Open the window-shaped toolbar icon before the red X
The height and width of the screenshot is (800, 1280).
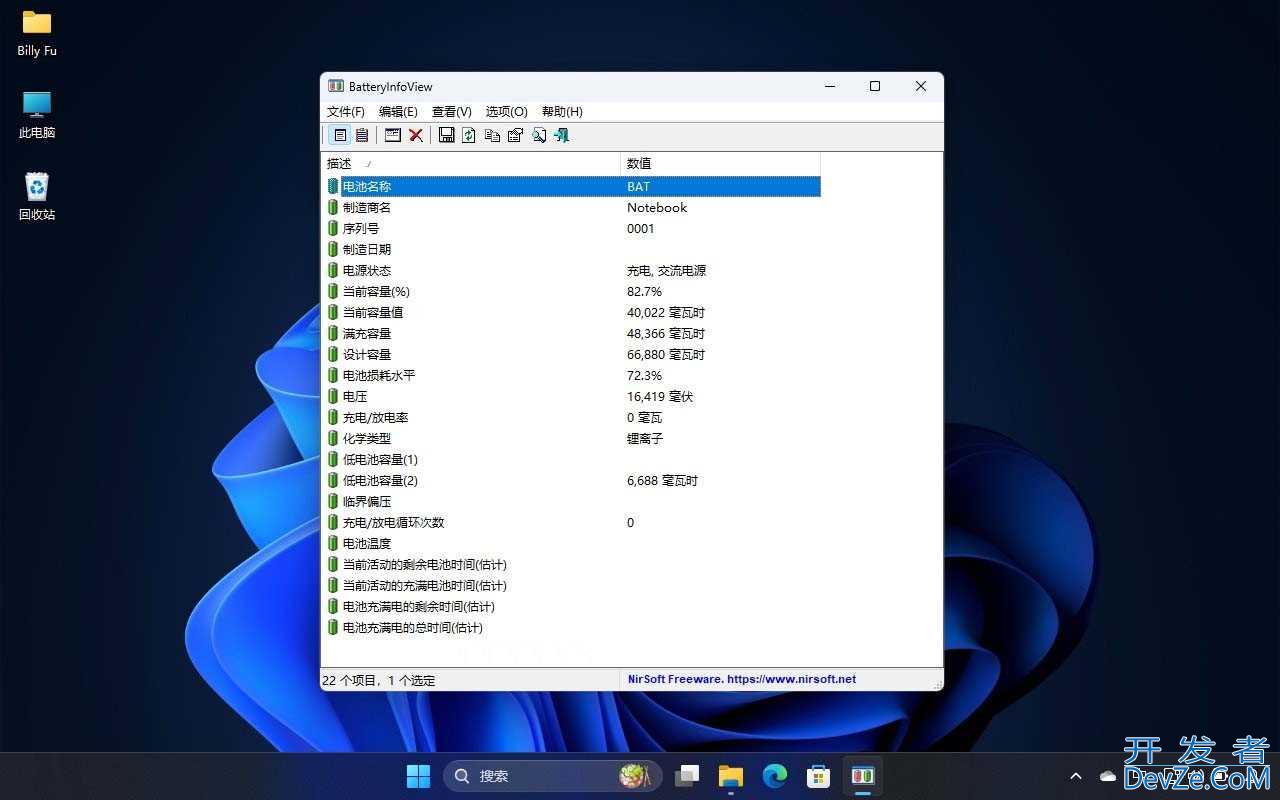pos(393,135)
